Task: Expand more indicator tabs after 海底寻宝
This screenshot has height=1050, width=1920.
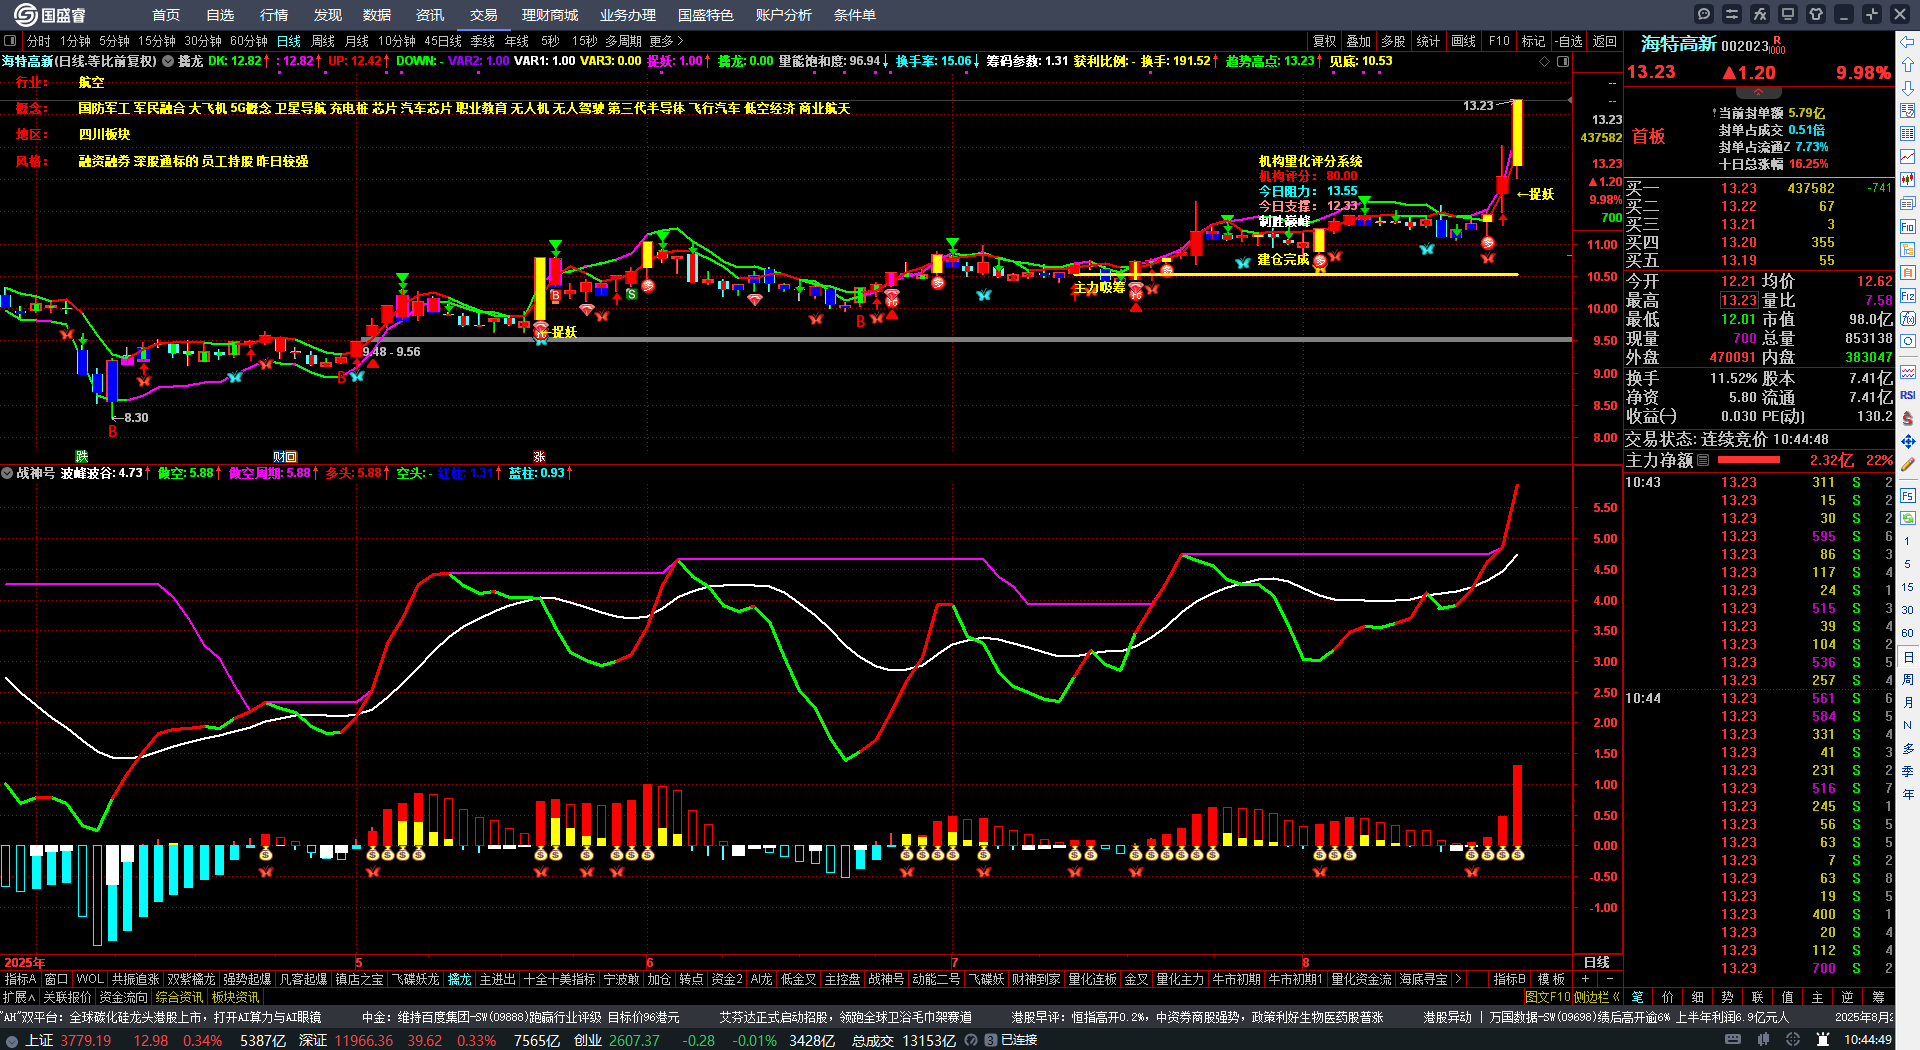Action: (1458, 979)
